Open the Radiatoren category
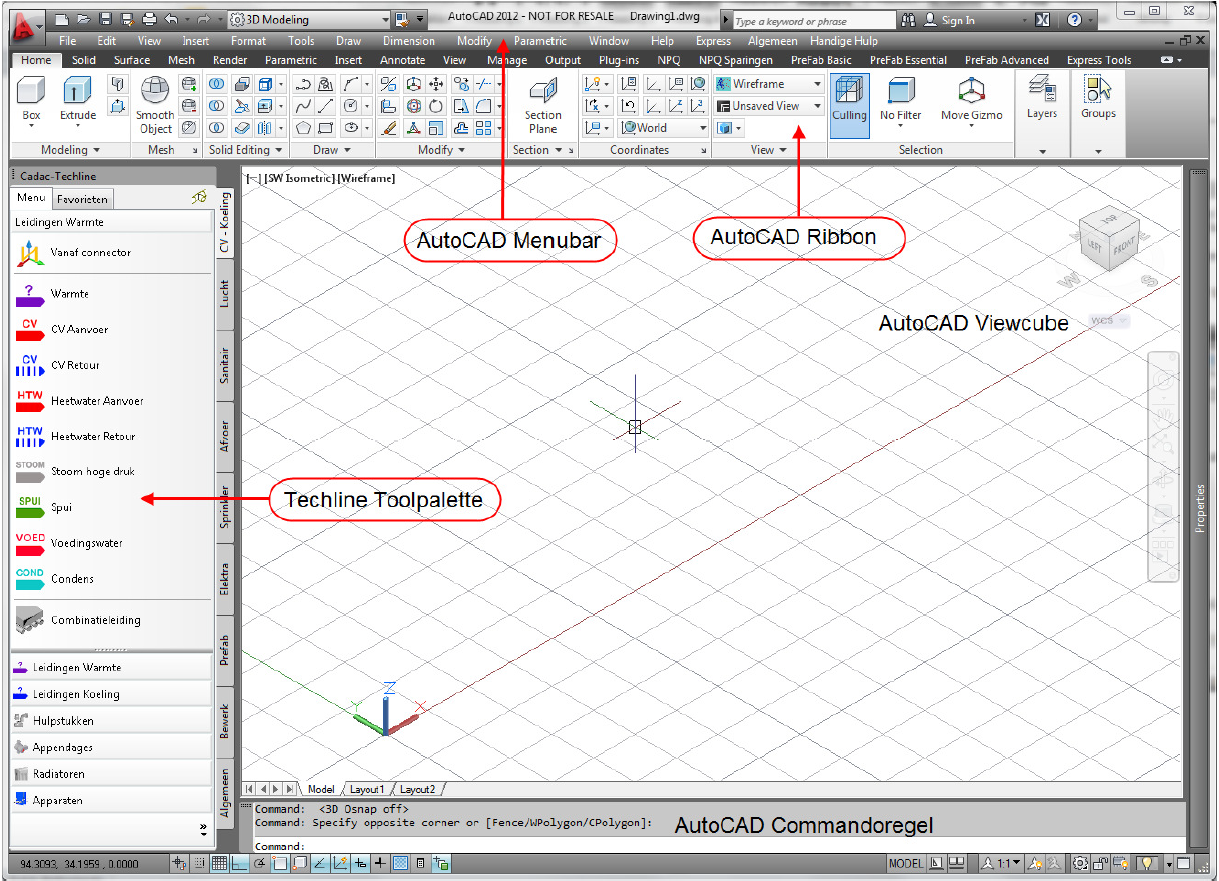Viewport: 1219px width, 881px height. point(110,774)
